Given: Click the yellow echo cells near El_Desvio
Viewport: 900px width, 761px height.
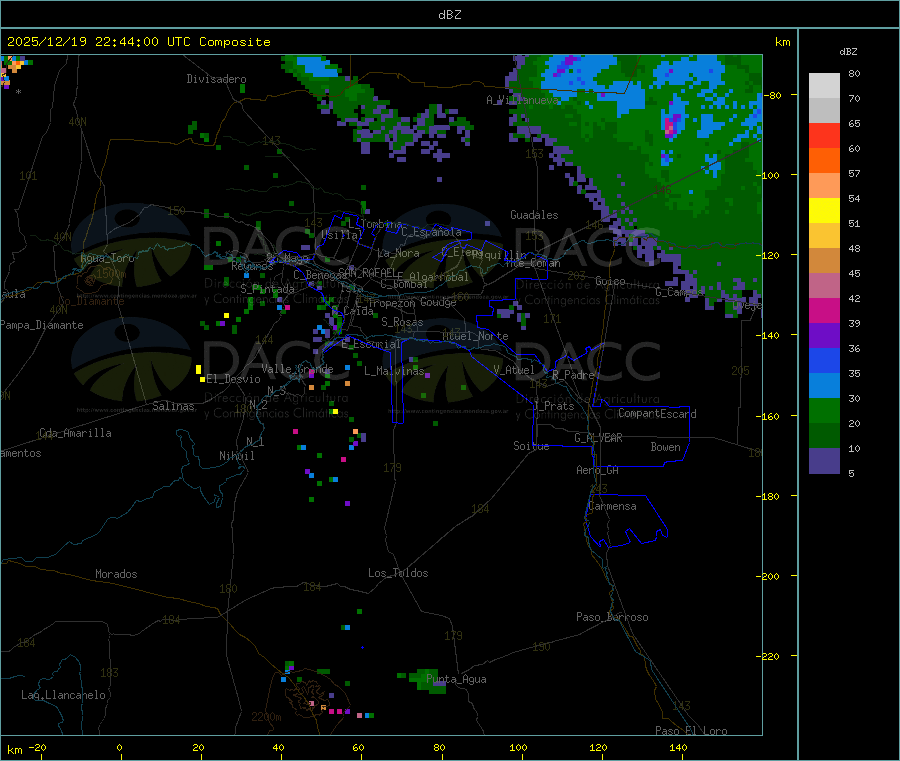Looking at the screenshot, I should coord(200,373).
